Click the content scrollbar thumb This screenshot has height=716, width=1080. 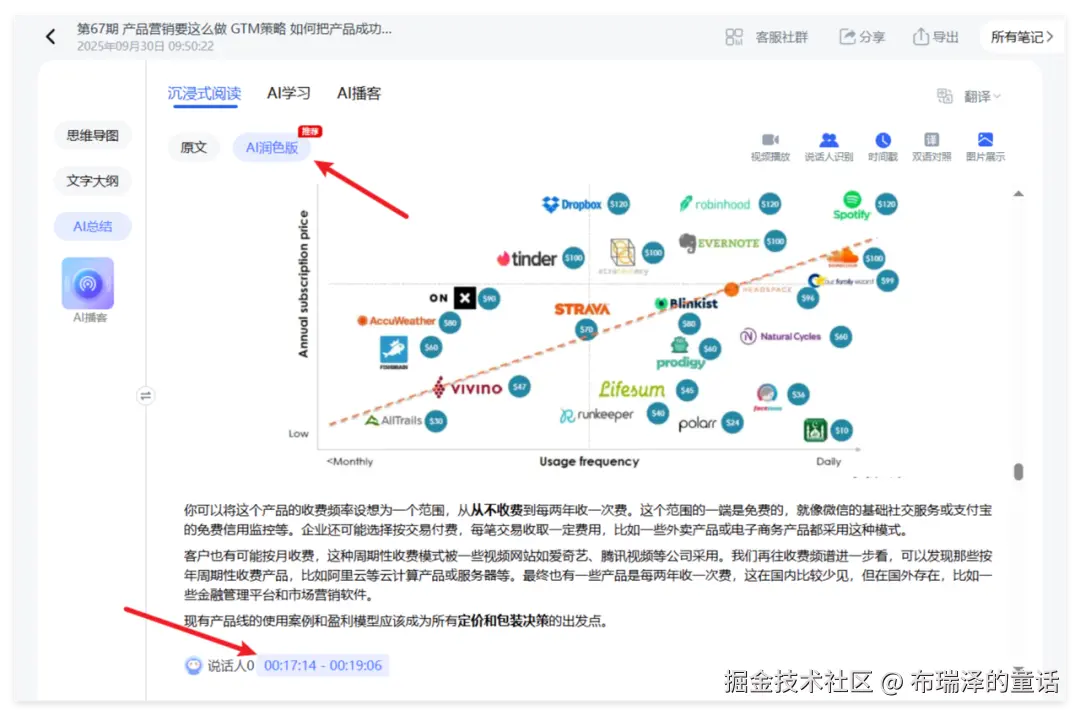pyautogui.click(x=1018, y=472)
